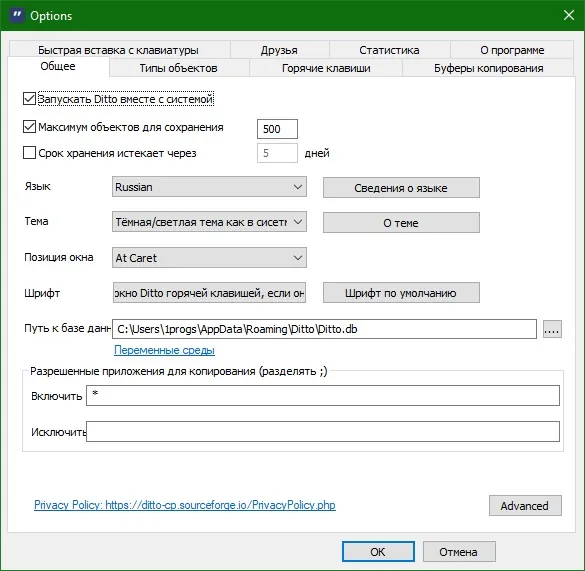Screen dimensions: 585x571
Task: Switch to Горячие клавиши tab
Action: pyautogui.click(x=326, y=68)
